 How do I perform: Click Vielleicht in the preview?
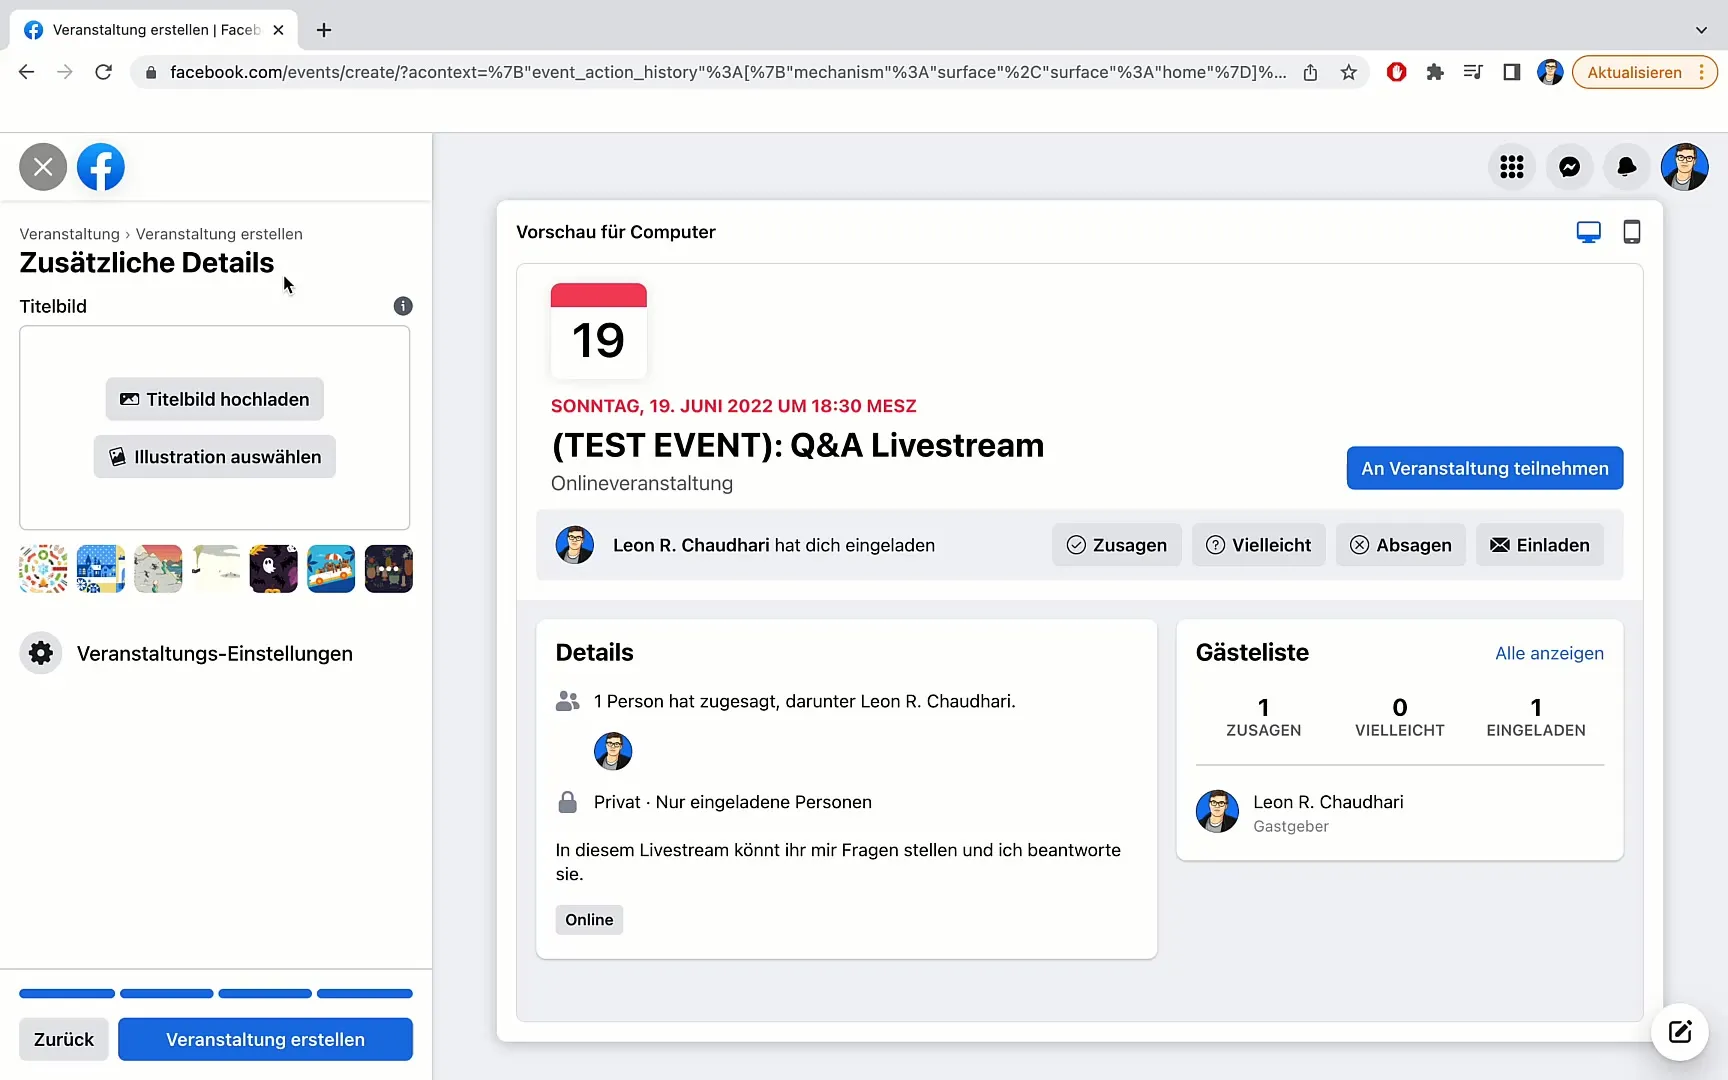click(1259, 545)
